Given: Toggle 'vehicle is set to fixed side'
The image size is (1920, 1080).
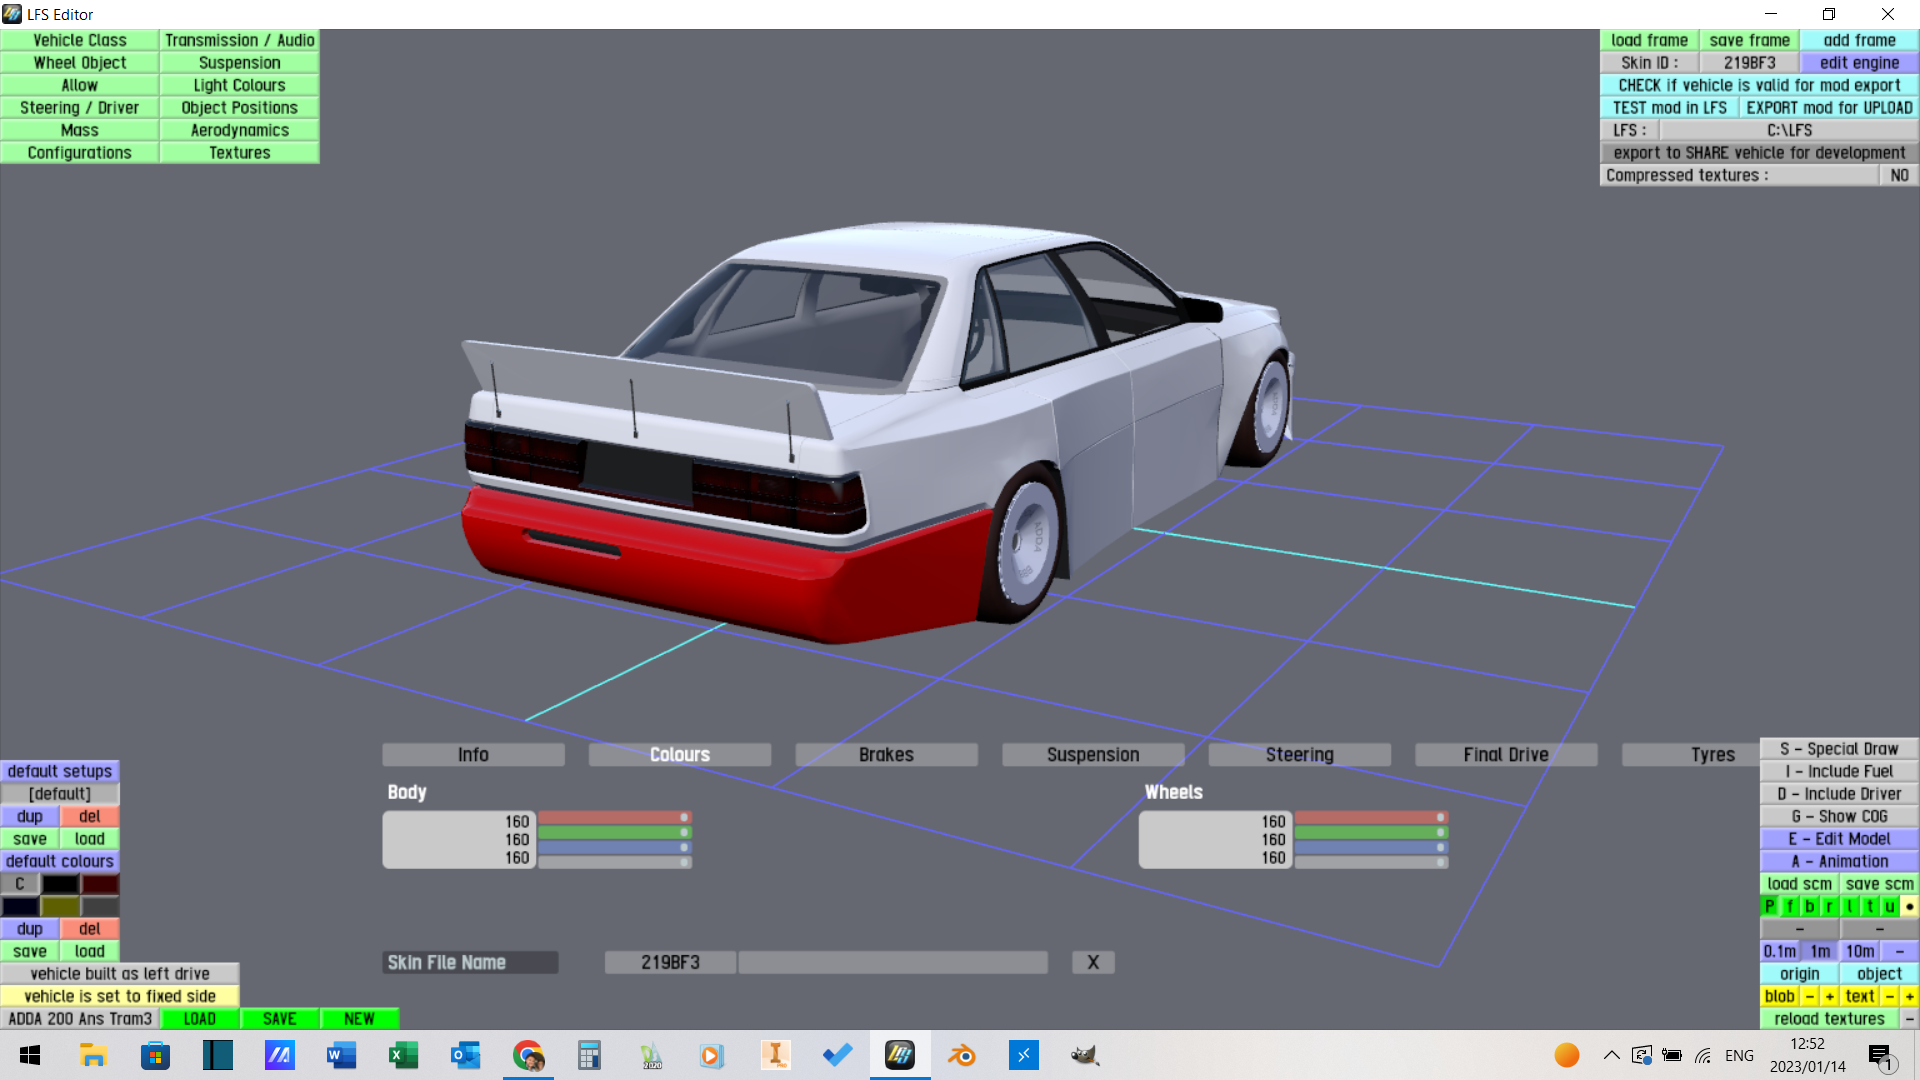Looking at the screenshot, I should point(120,996).
